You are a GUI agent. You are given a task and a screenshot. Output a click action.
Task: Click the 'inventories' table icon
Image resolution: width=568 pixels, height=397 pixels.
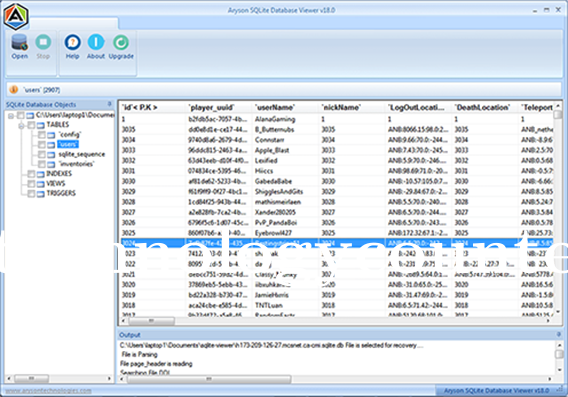(51, 164)
